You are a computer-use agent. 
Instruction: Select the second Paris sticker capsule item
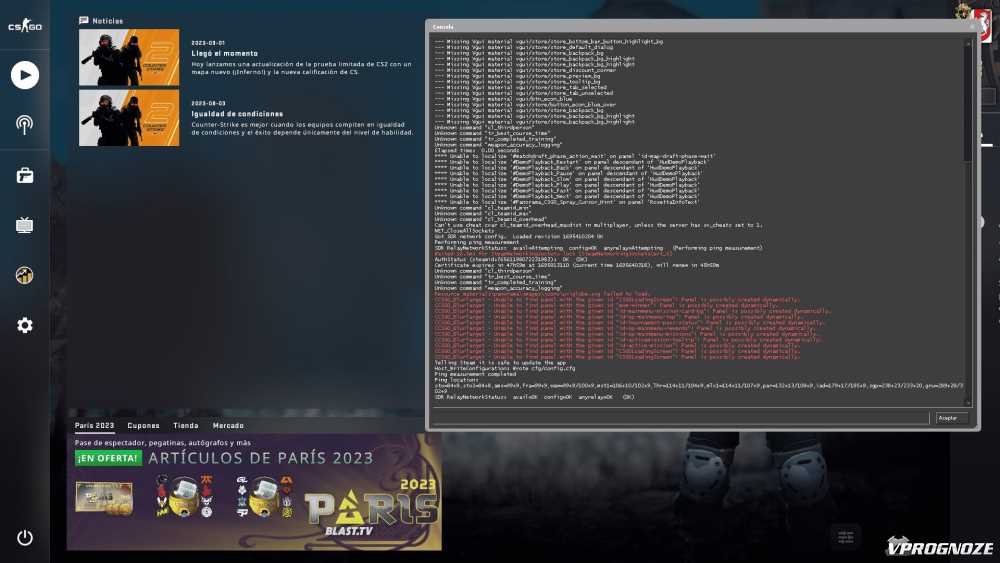pos(264,496)
